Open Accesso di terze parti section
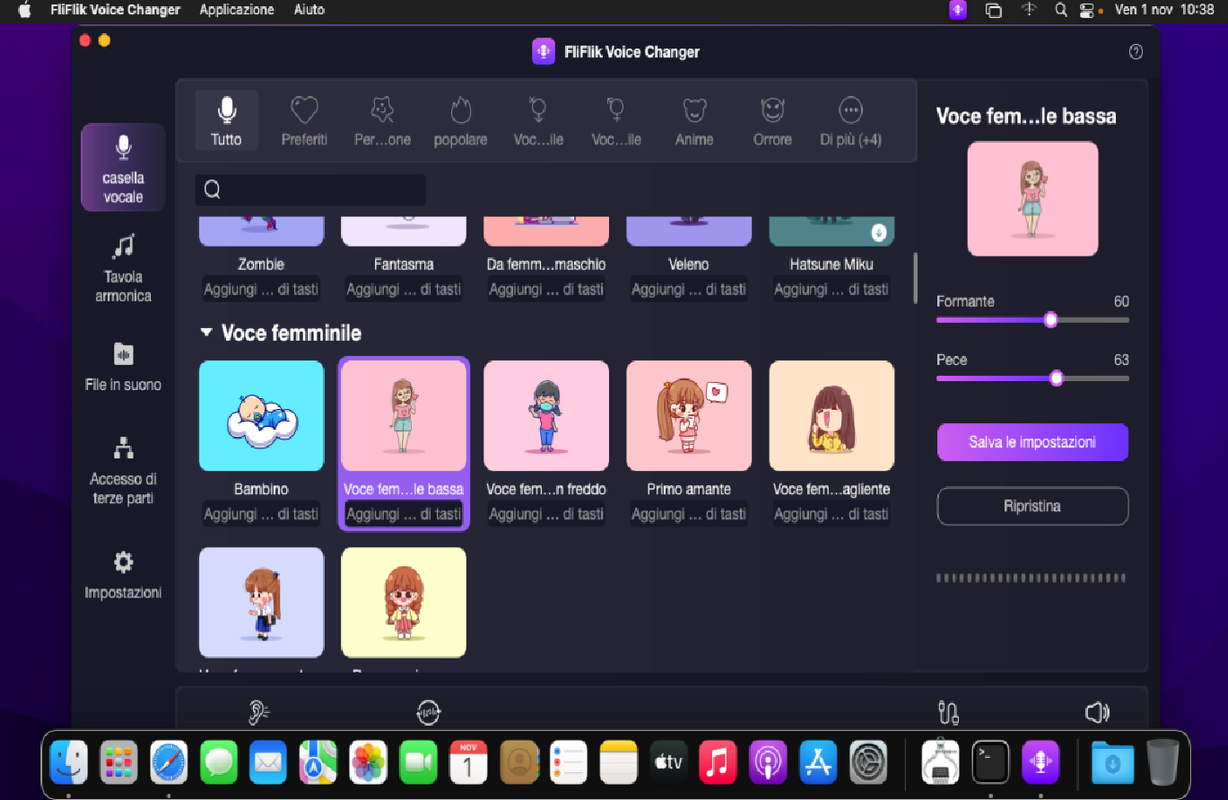The image size is (1228, 800). pyautogui.click(x=123, y=470)
